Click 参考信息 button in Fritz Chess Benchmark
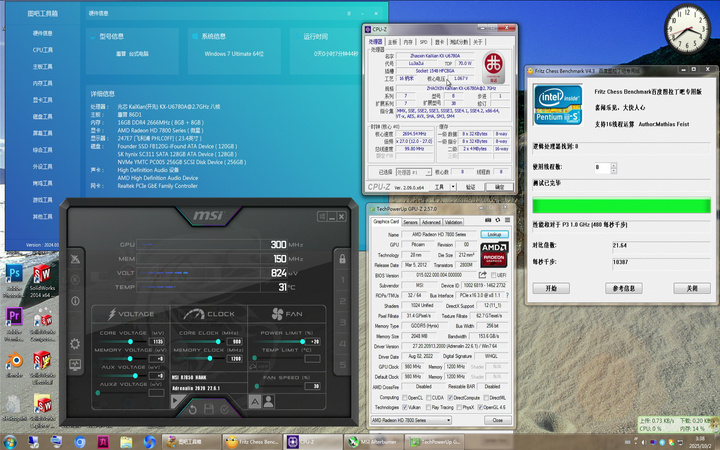Screen dimensions: 720x450 [x=624, y=288]
